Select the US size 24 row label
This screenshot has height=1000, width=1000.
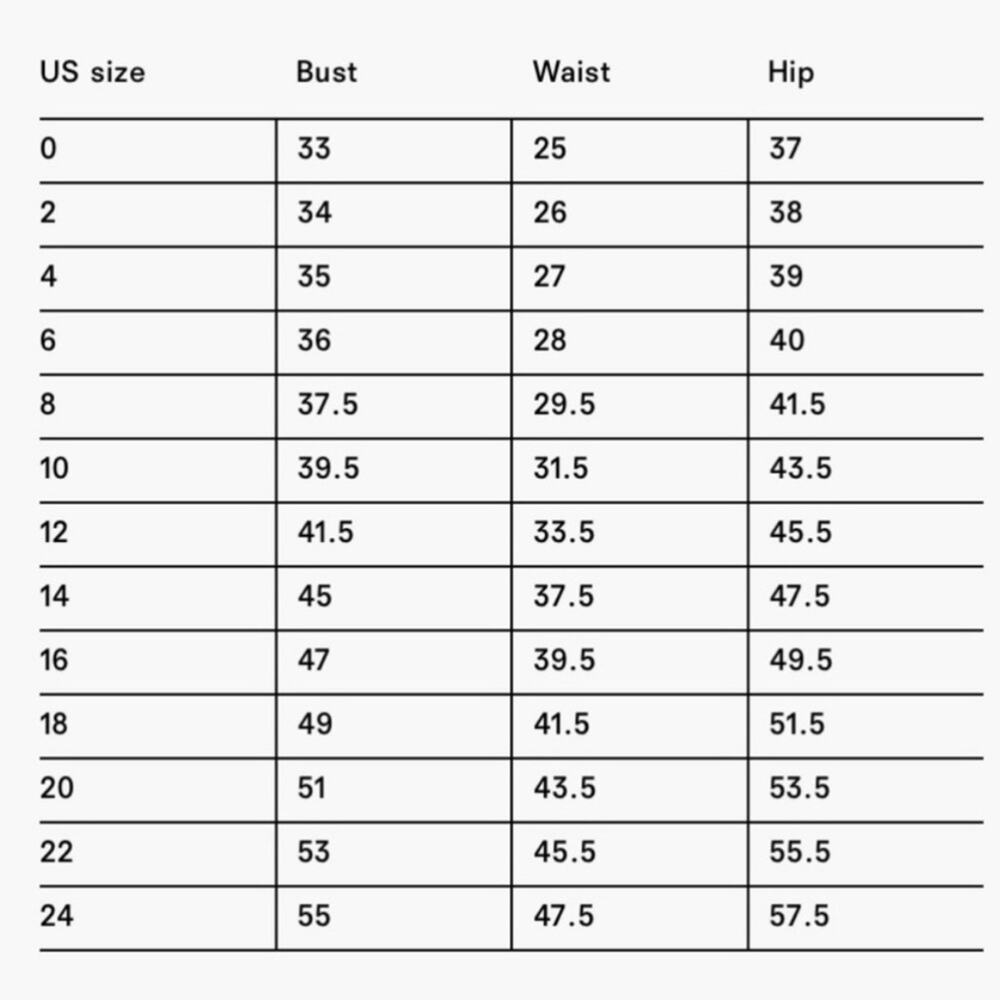coord(57,916)
